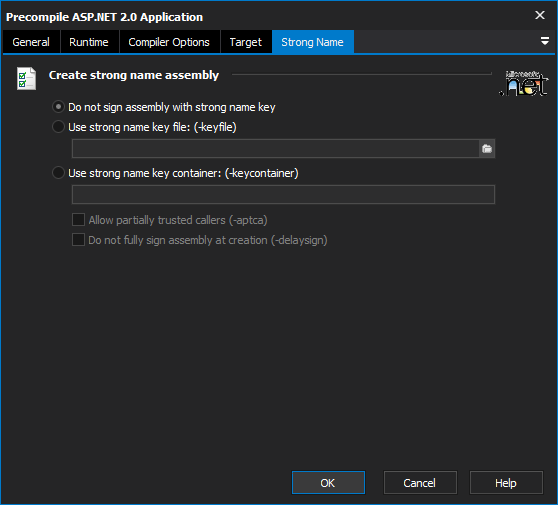Viewport: 558px width, 505px height.
Task: Click the folder browse icon for key file
Action: click(486, 148)
